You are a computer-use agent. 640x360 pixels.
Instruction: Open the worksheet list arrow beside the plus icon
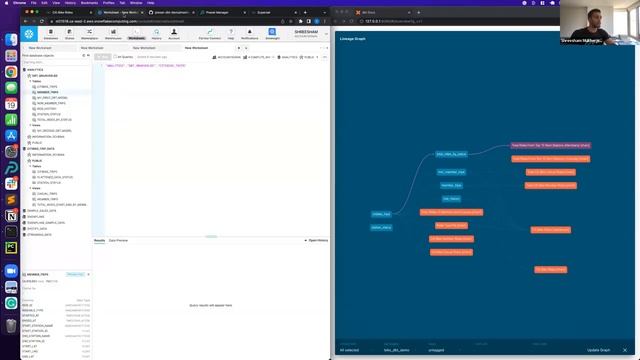pos(246,48)
